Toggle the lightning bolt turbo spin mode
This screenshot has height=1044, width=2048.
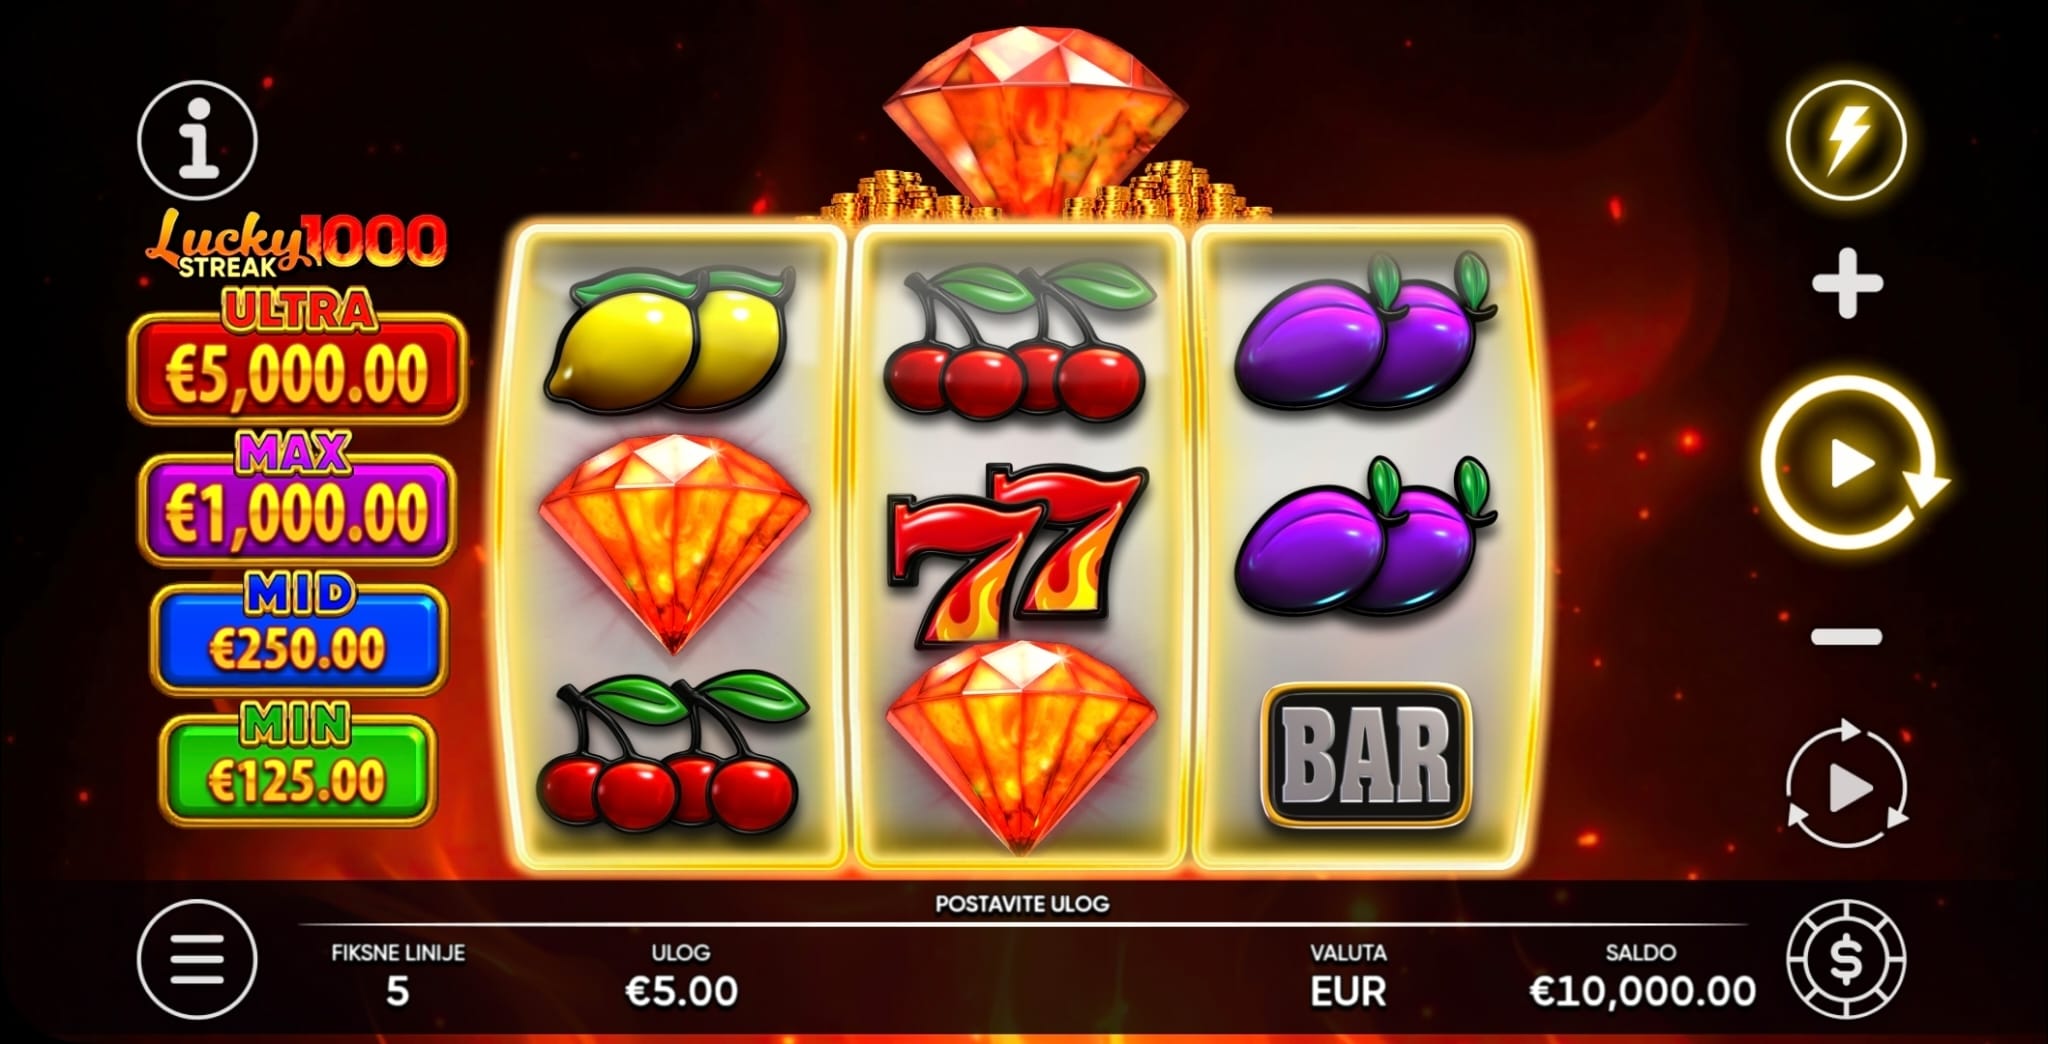click(1846, 140)
